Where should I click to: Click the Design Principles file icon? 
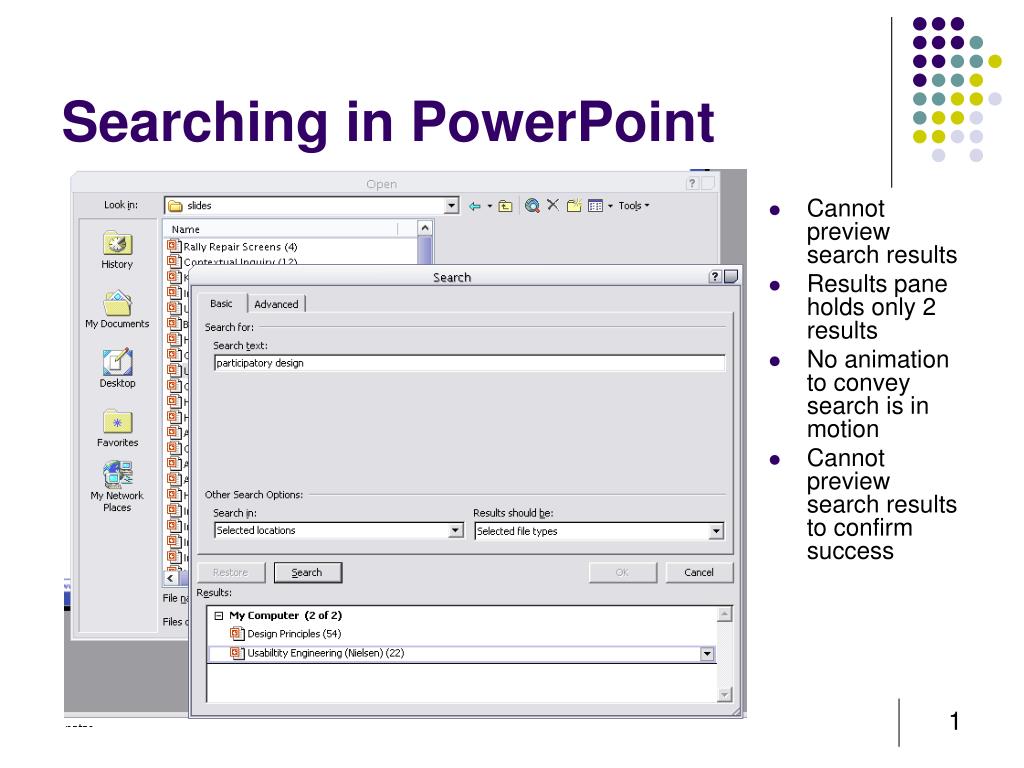coord(237,633)
